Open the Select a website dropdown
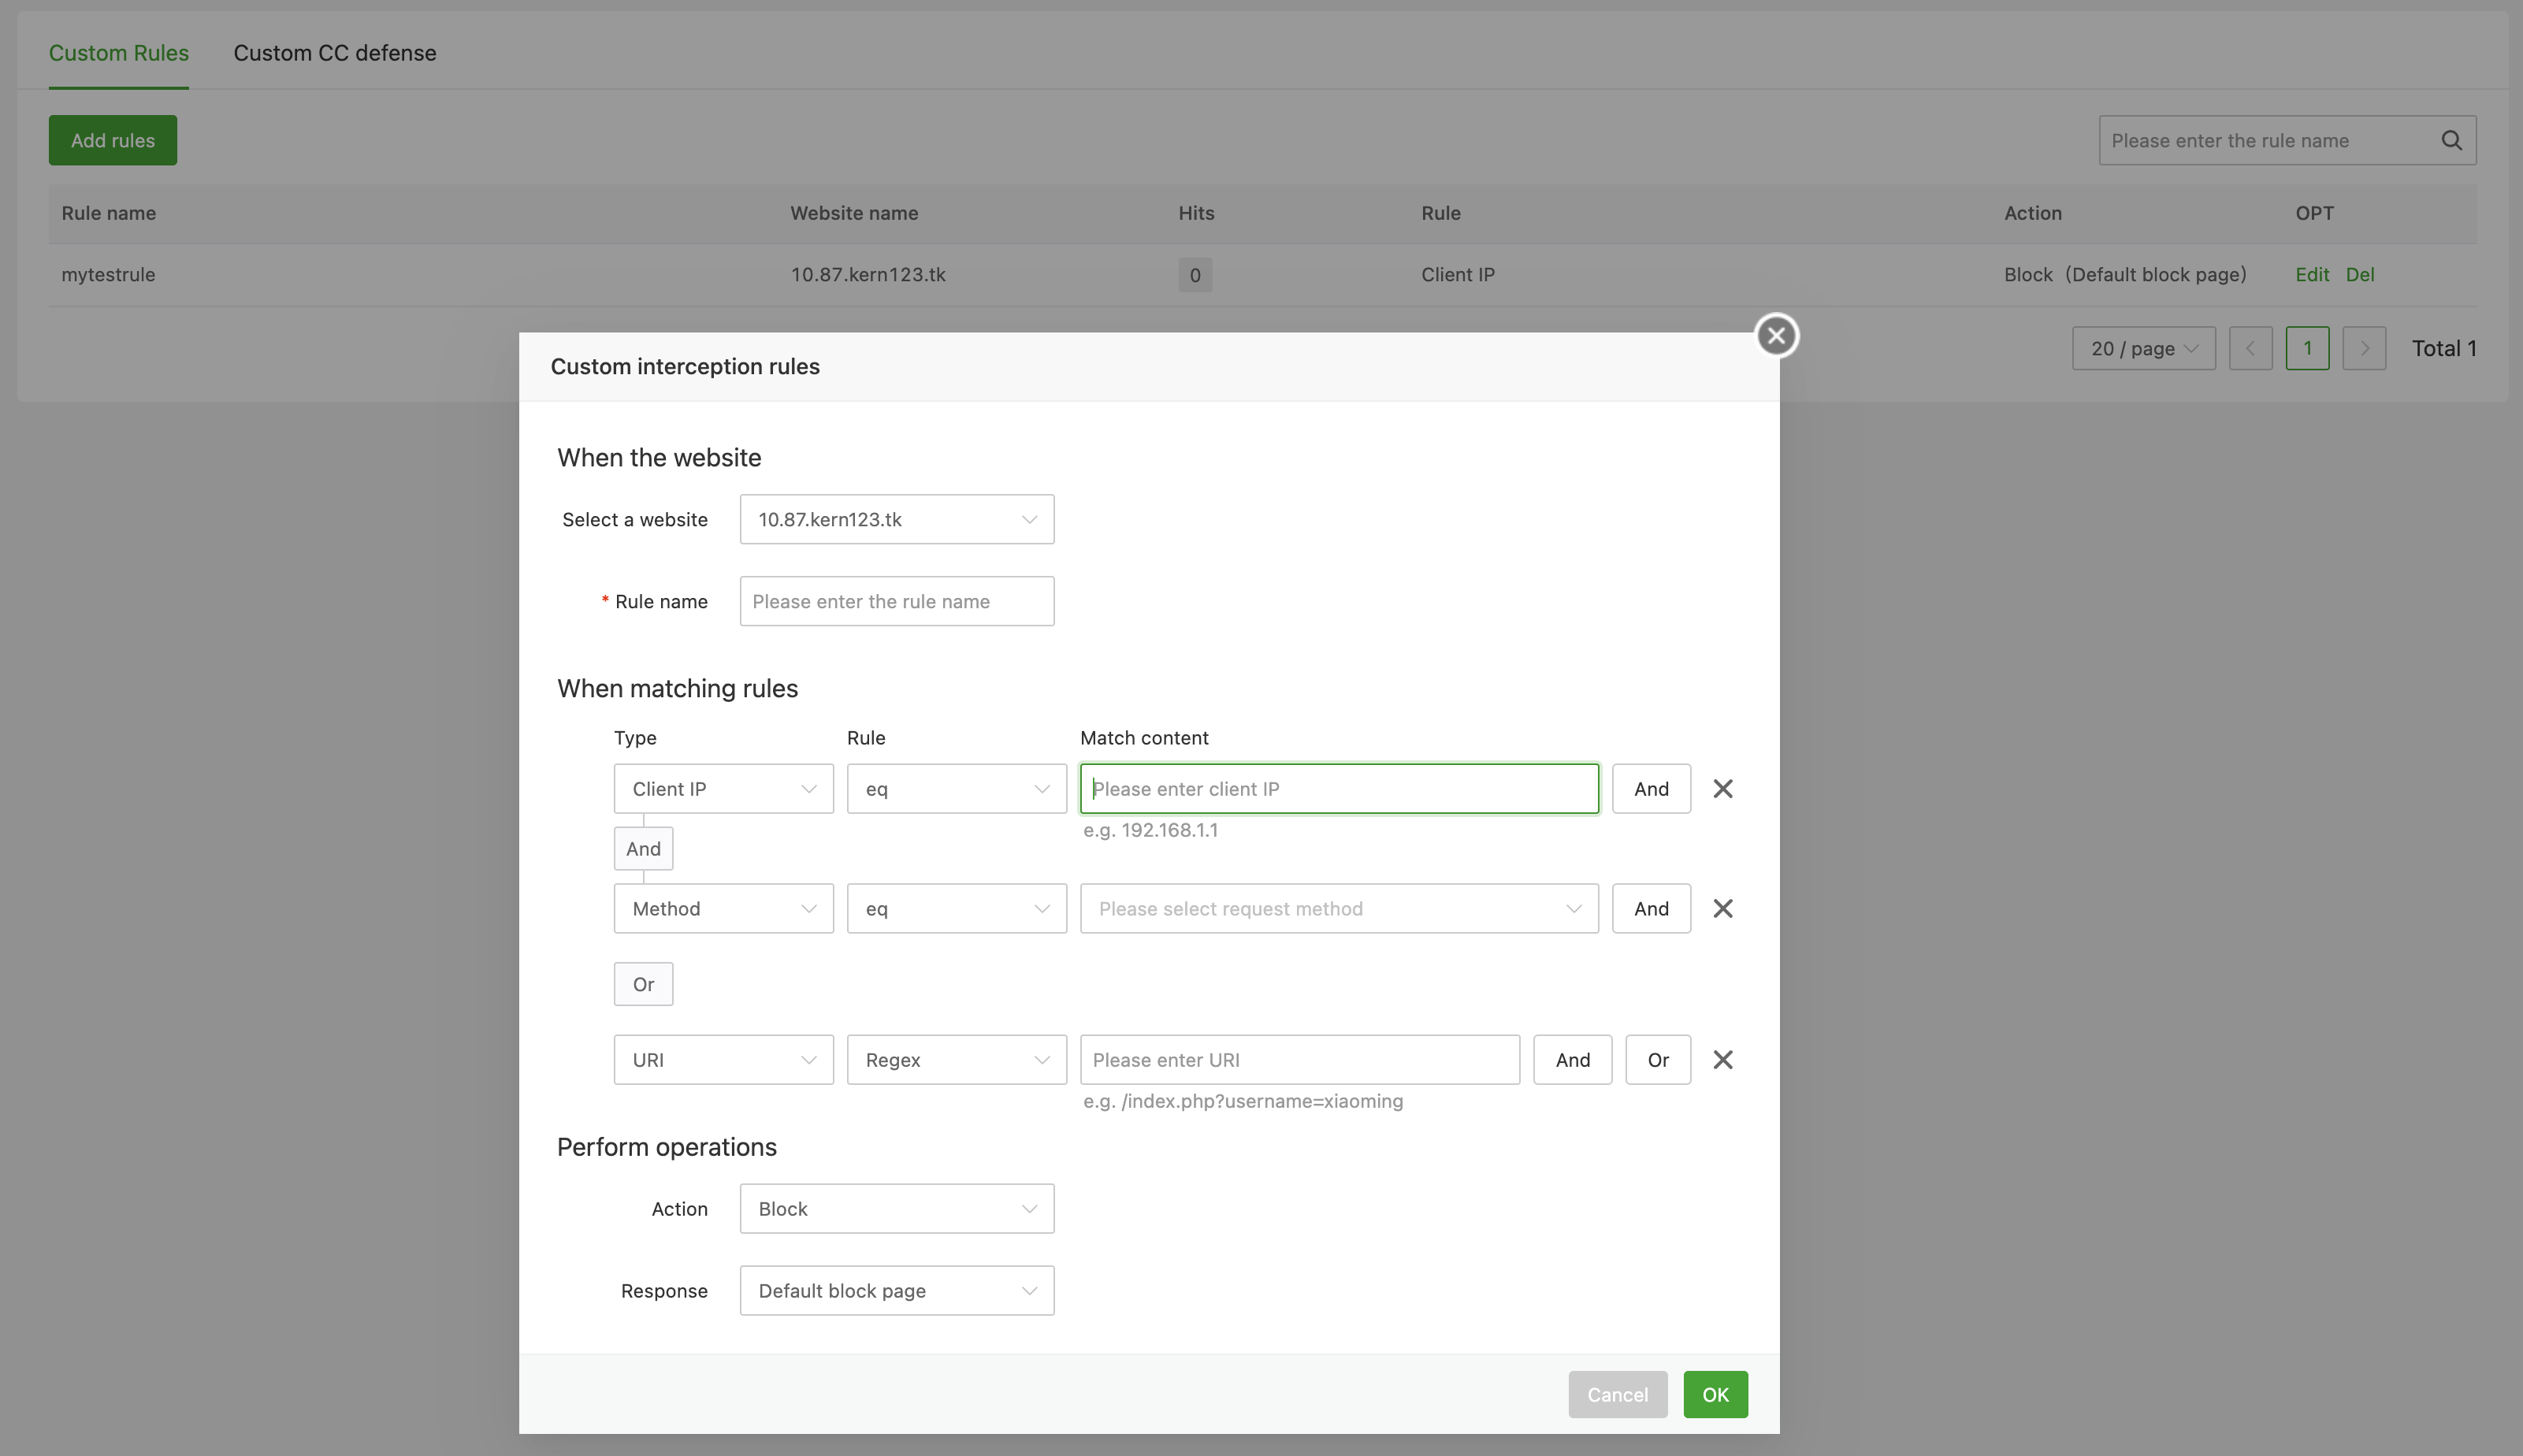The width and height of the screenshot is (2523, 1456). coord(896,520)
